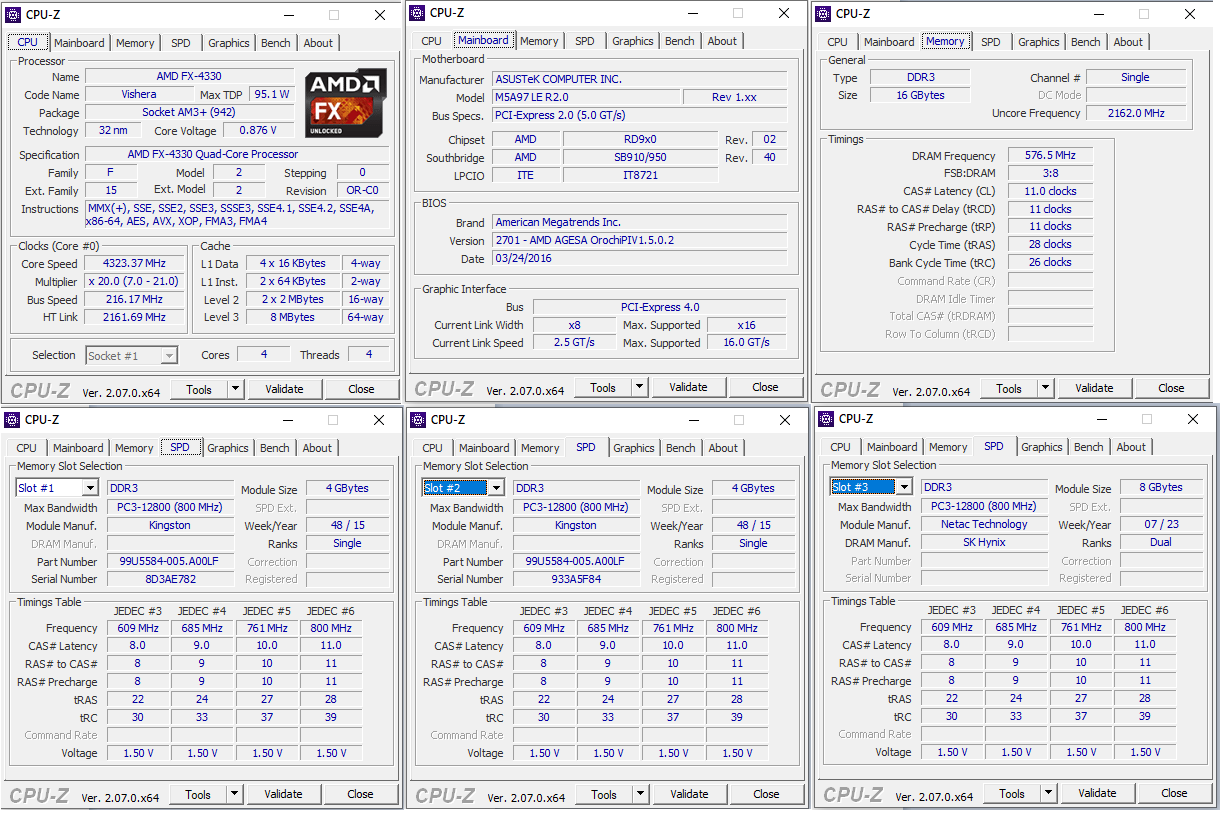Screen dimensions: 1222x813
Task: Click CPU-Z title icon in the Slot #3 window
Action: click(827, 419)
